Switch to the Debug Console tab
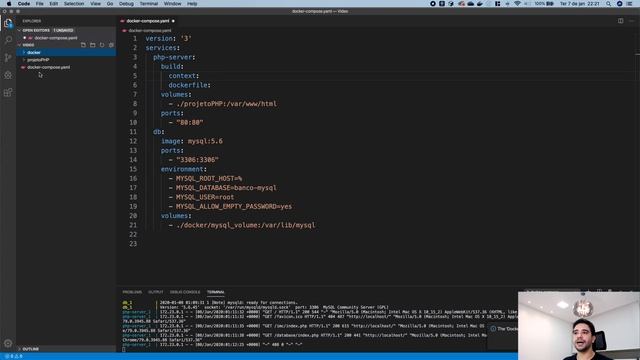The width and height of the screenshot is (640, 360). coord(185,292)
